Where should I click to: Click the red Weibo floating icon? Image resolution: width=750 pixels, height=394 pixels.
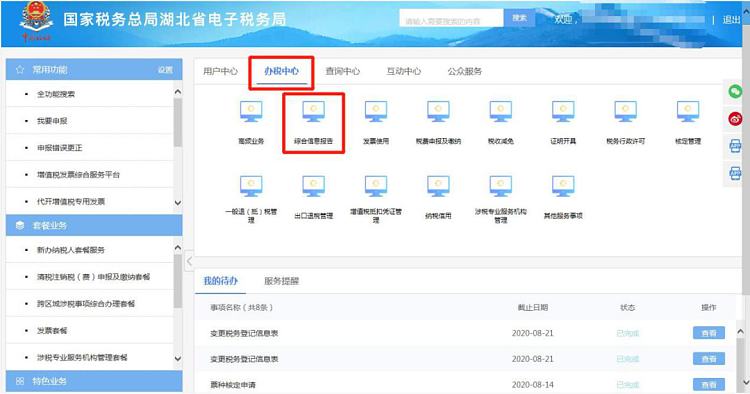coord(735,118)
